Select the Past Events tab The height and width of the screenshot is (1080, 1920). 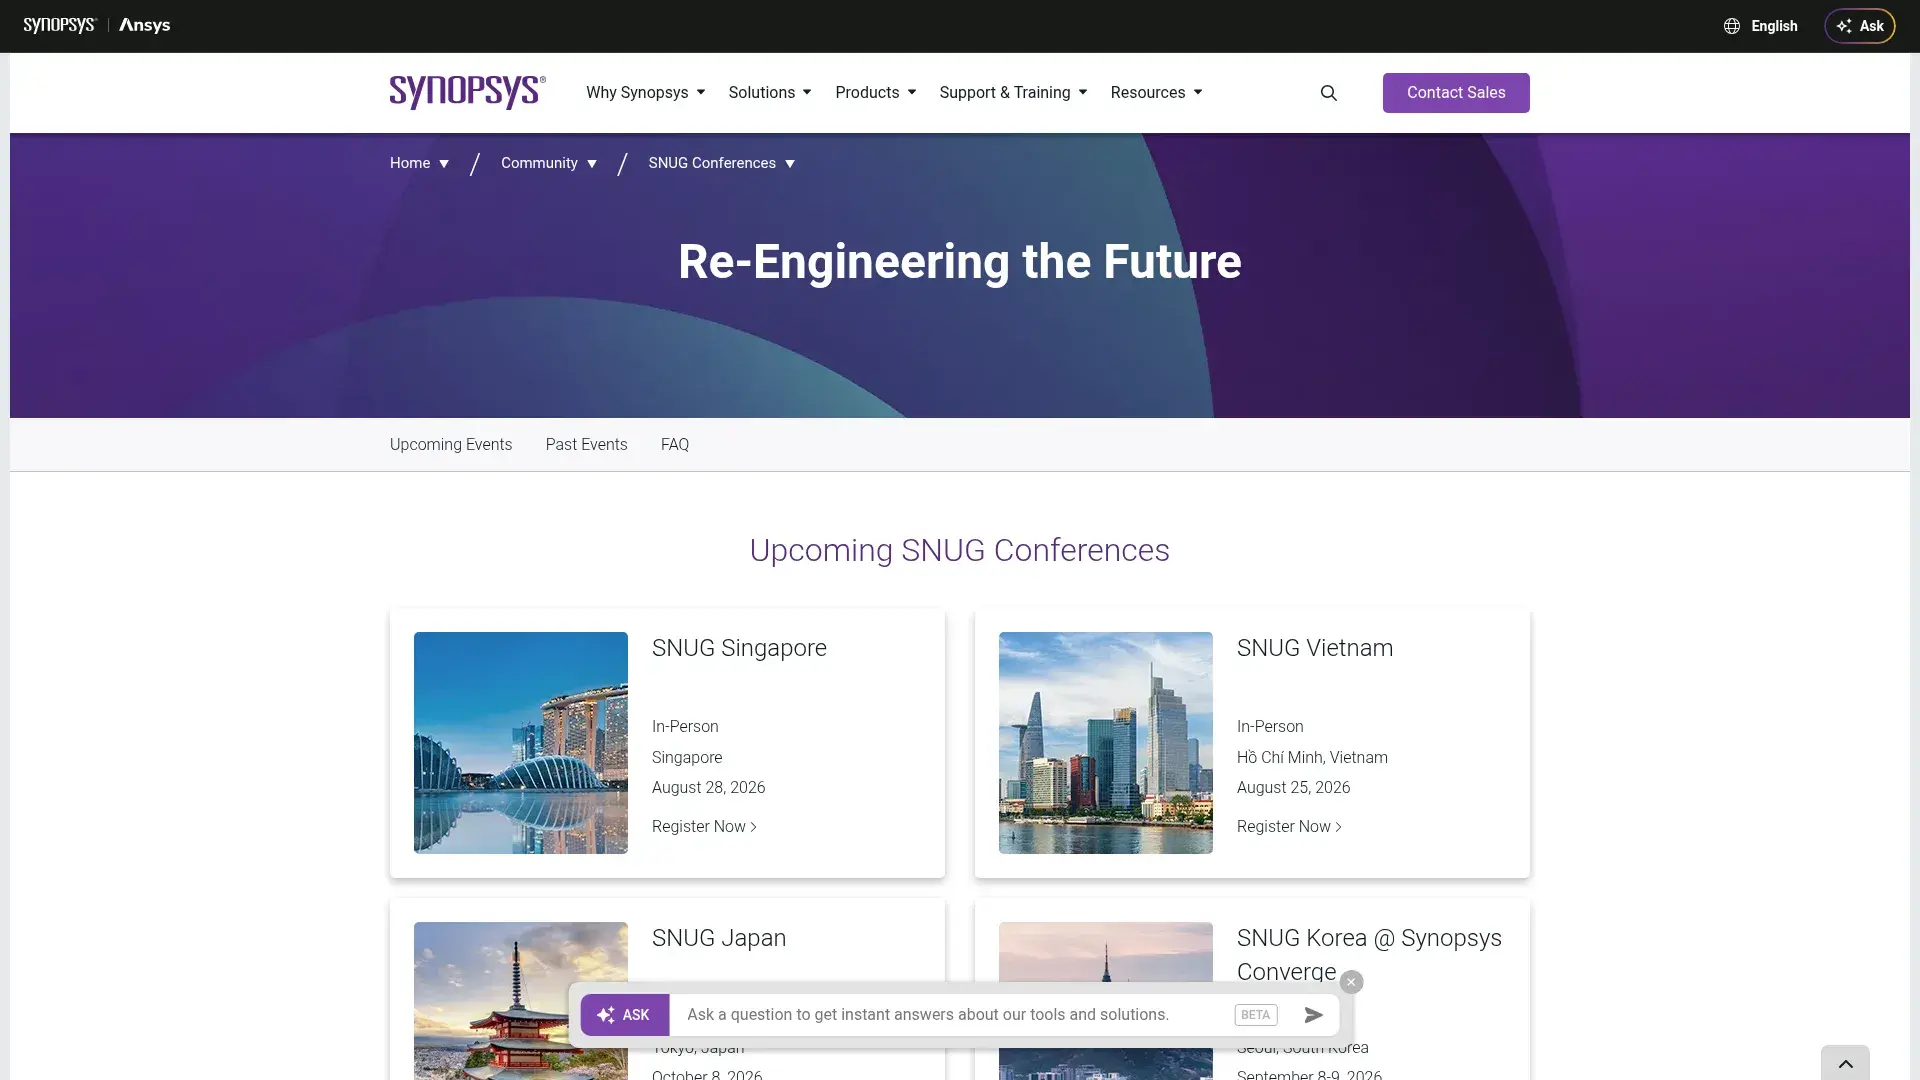[586, 444]
